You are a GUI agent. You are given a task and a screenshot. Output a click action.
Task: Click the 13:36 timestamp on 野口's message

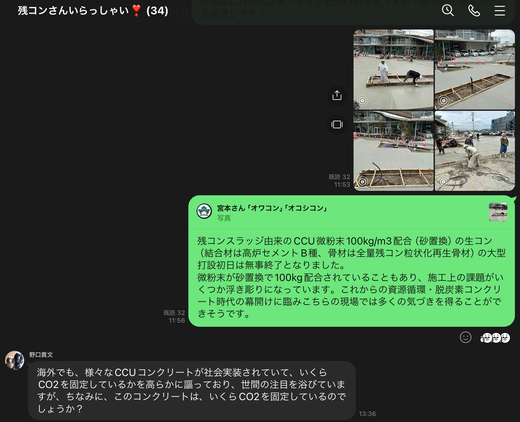click(367, 414)
